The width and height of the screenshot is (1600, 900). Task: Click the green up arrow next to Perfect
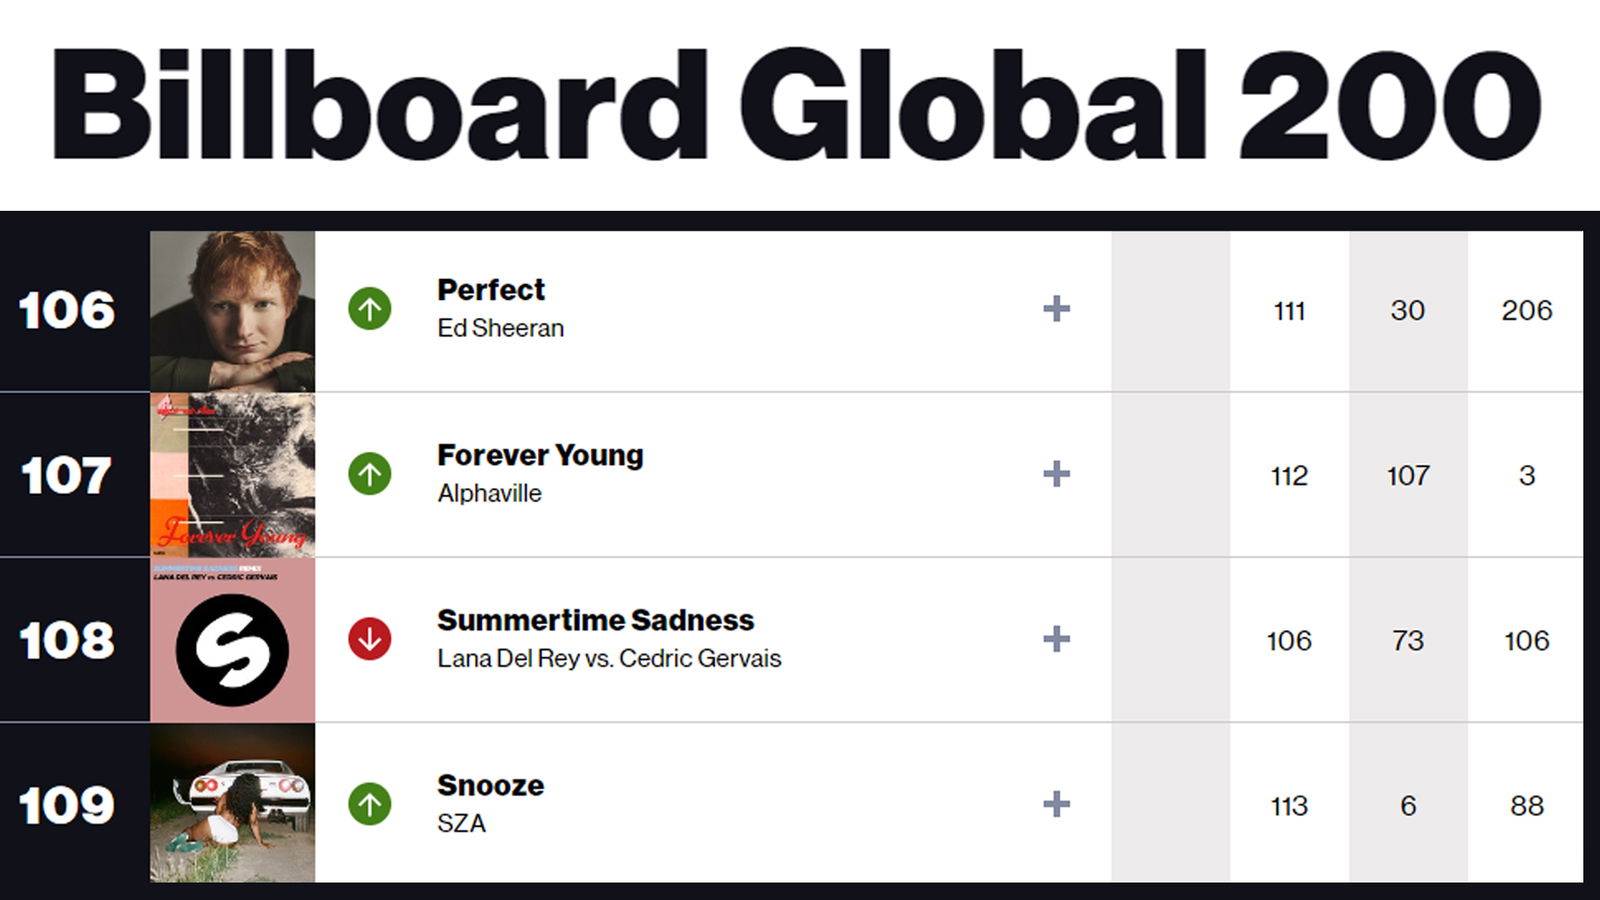pyautogui.click(x=370, y=310)
